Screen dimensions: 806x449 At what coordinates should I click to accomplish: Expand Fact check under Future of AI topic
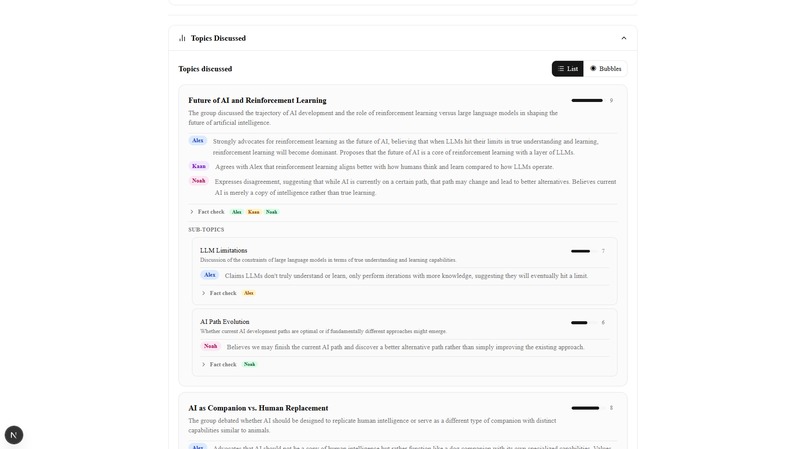[x=207, y=212]
